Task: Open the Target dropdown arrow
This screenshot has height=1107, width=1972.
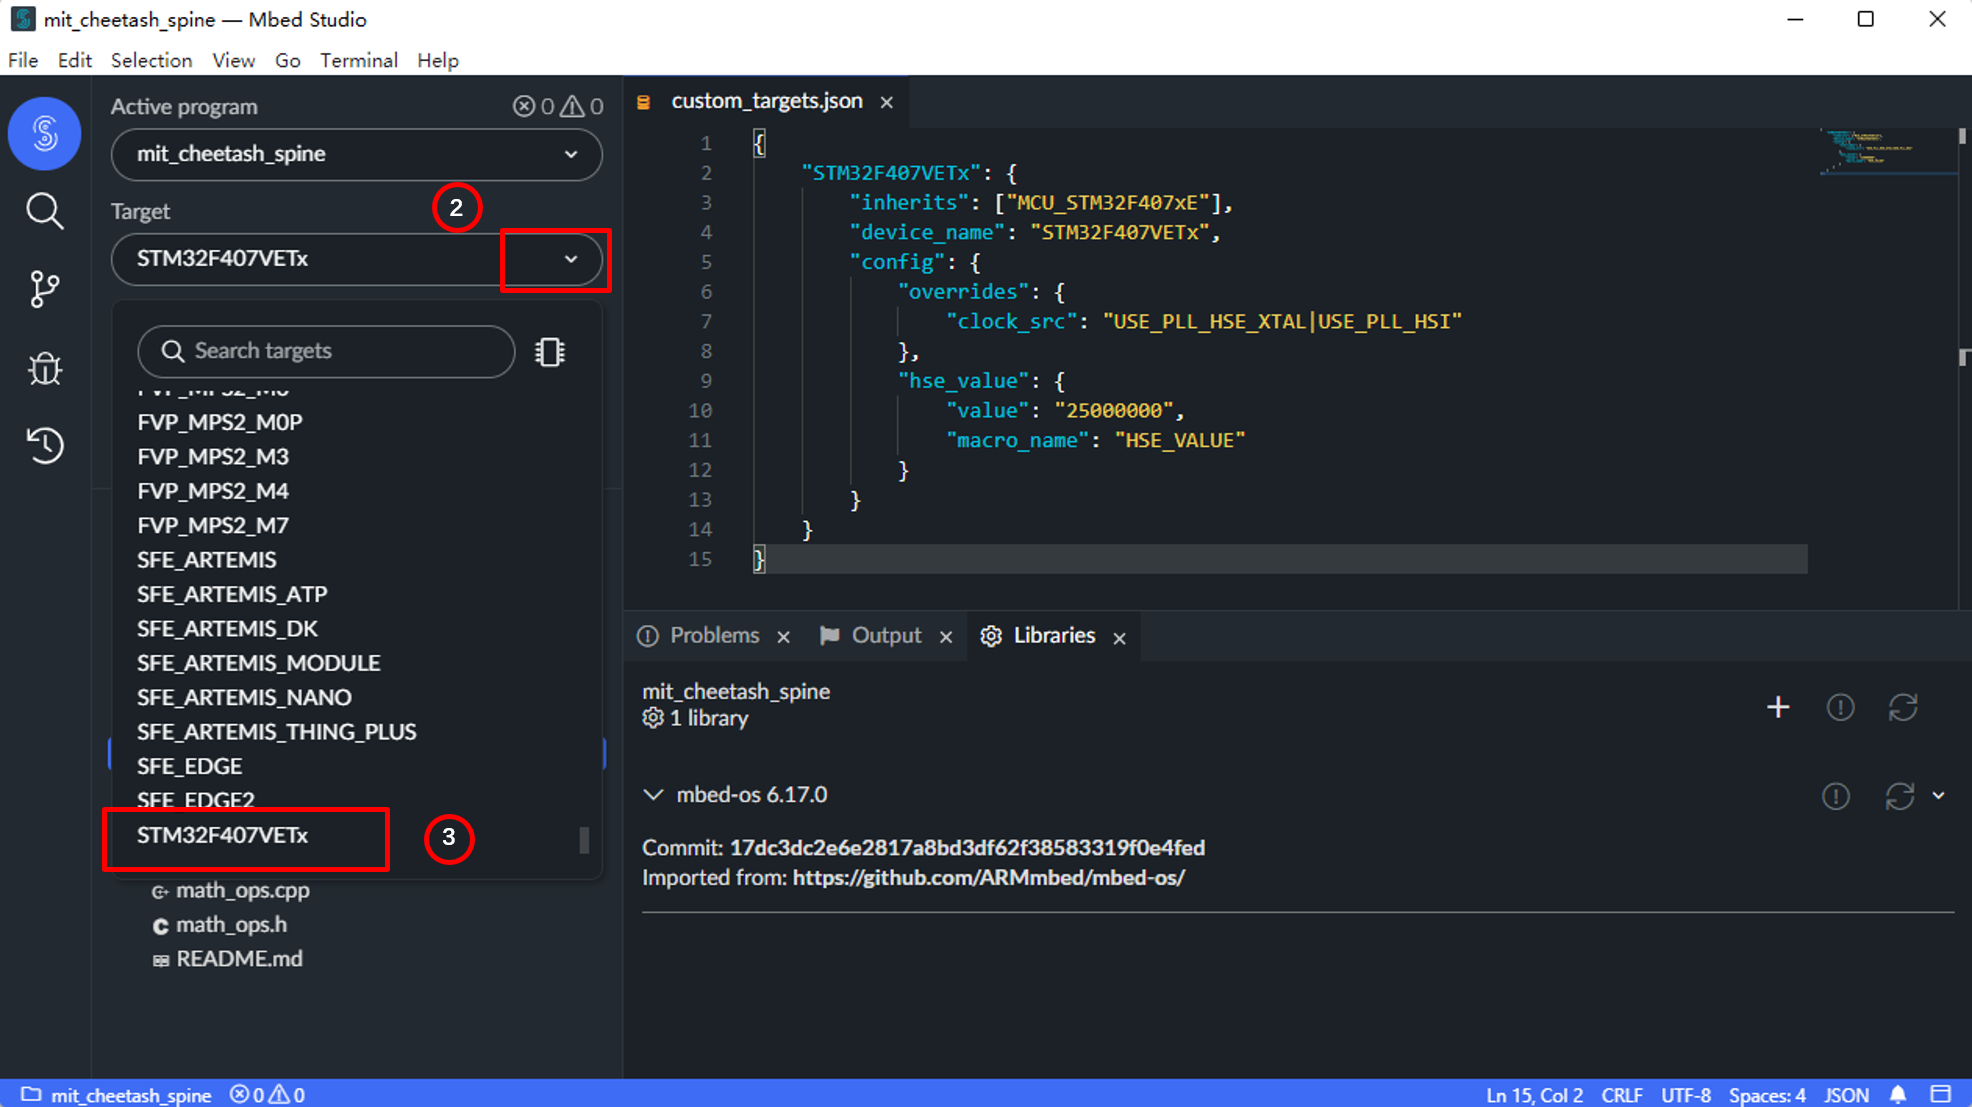Action: tap(571, 259)
